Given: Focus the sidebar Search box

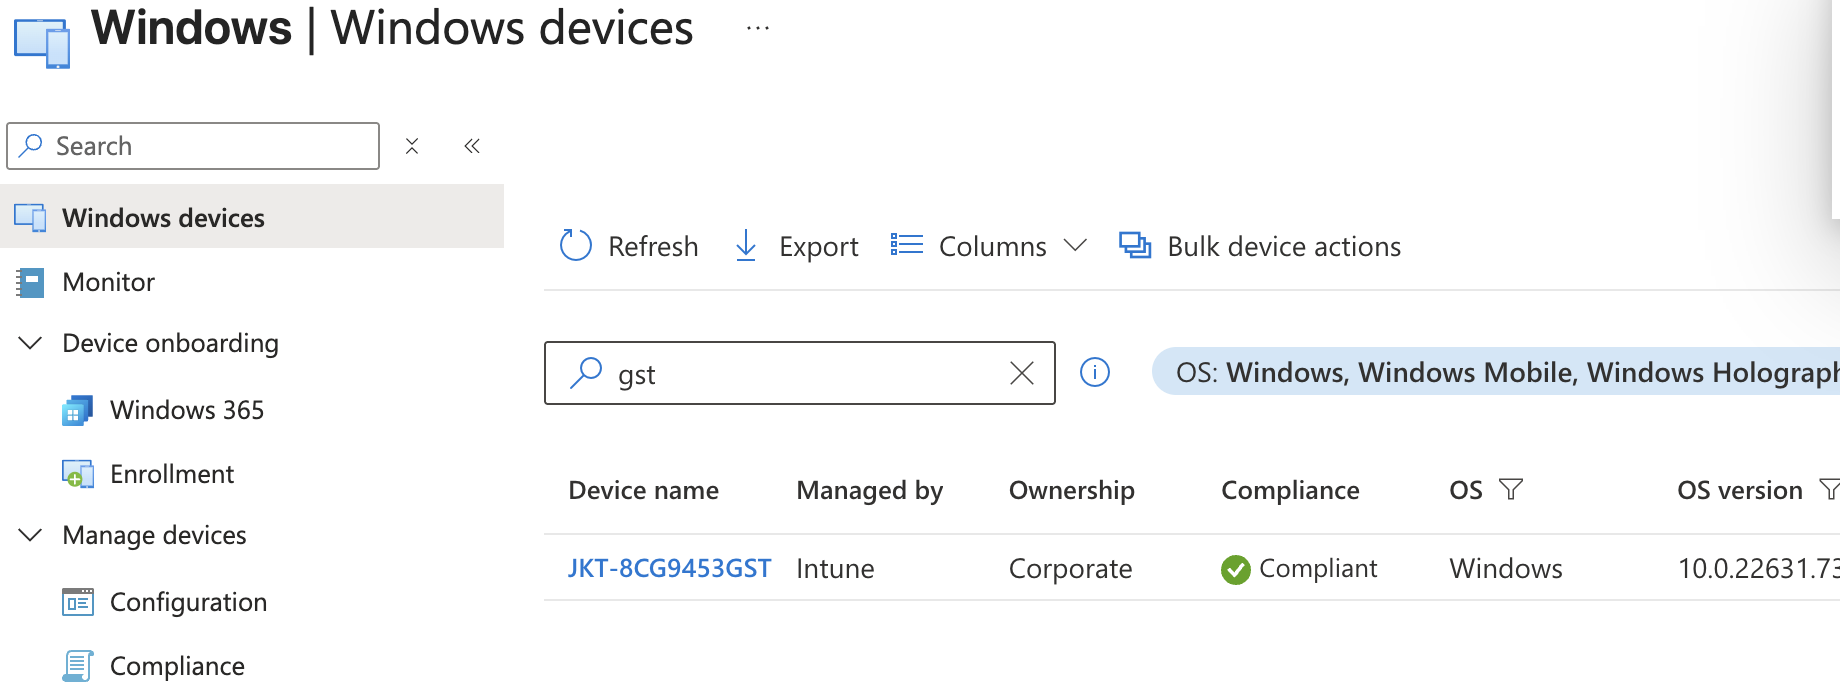Looking at the screenshot, I should pyautogui.click(x=193, y=146).
